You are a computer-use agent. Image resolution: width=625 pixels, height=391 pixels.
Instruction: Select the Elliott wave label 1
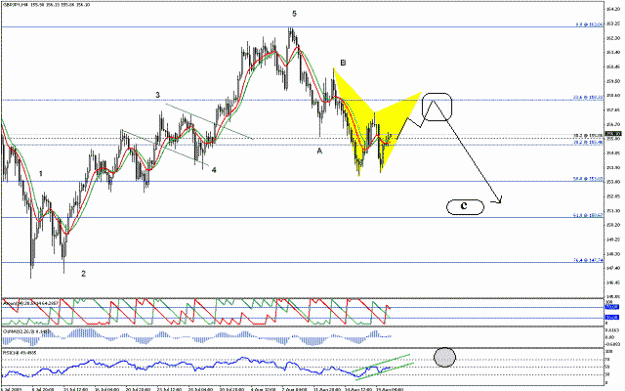(41, 174)
